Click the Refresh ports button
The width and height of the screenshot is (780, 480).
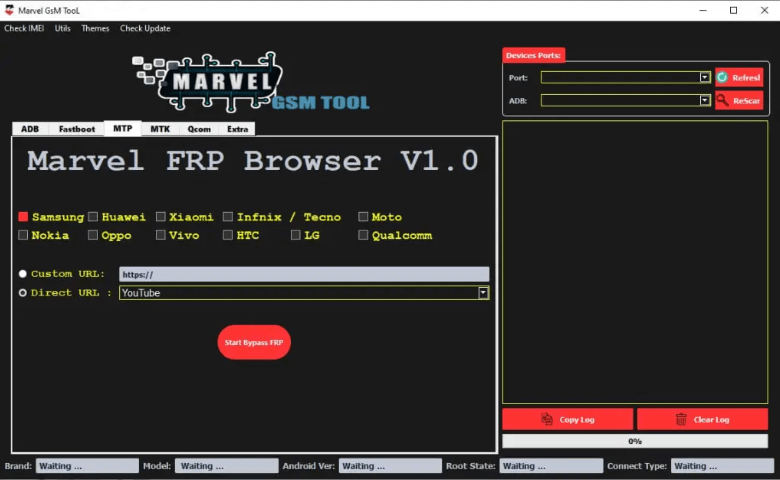pos(739,77)
